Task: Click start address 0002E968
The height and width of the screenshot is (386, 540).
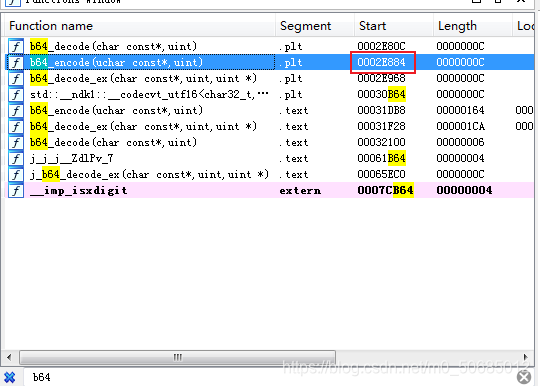Action: tap(381, 79)
